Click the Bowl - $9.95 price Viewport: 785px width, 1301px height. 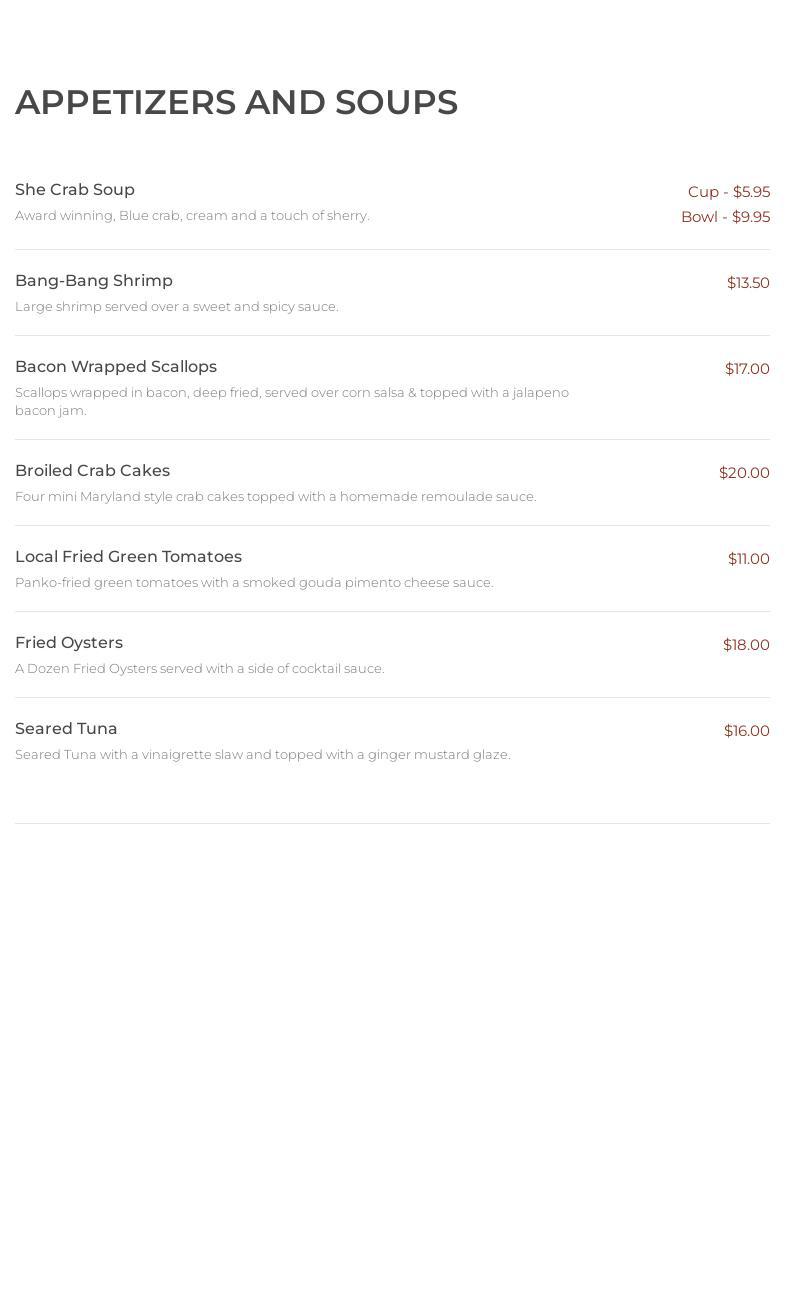point(725,217)
